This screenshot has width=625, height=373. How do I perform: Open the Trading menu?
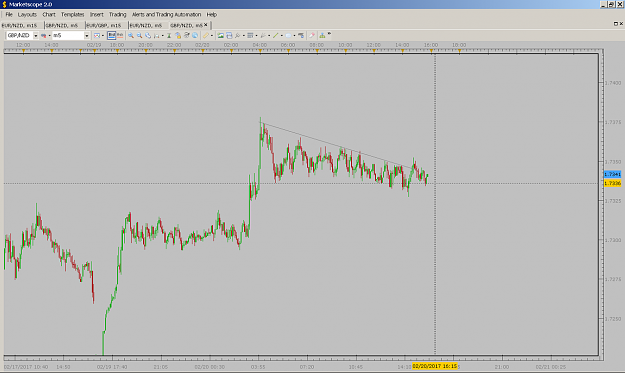tap(117, 14)
